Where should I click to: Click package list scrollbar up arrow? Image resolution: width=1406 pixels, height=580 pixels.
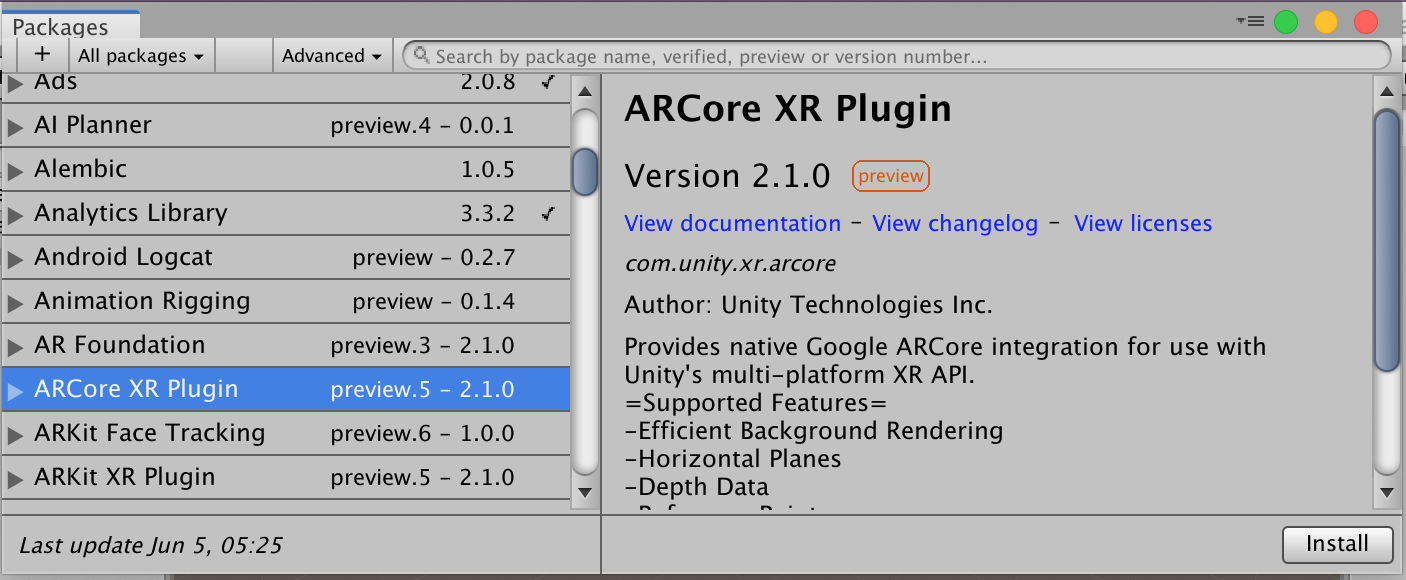[585, 92]
